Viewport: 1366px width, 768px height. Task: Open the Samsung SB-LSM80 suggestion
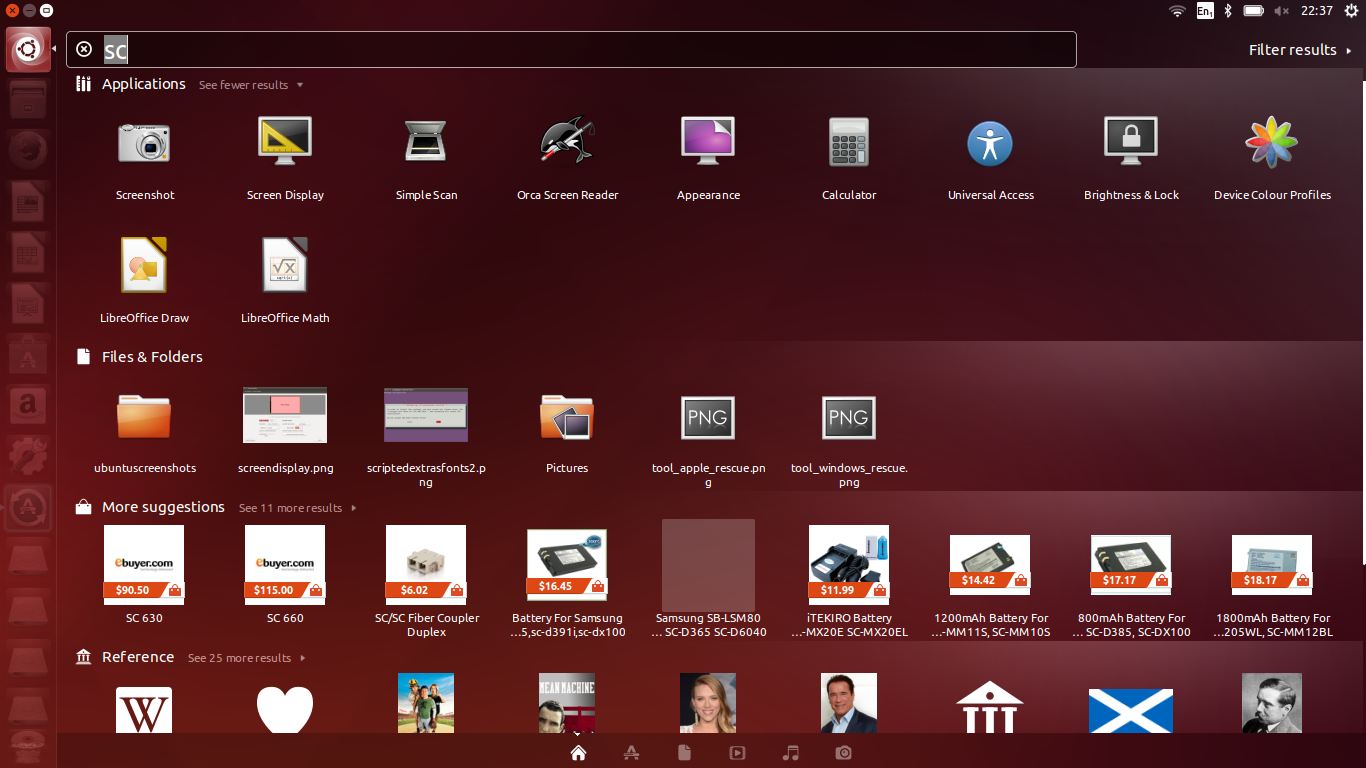[x=708, y=580]
